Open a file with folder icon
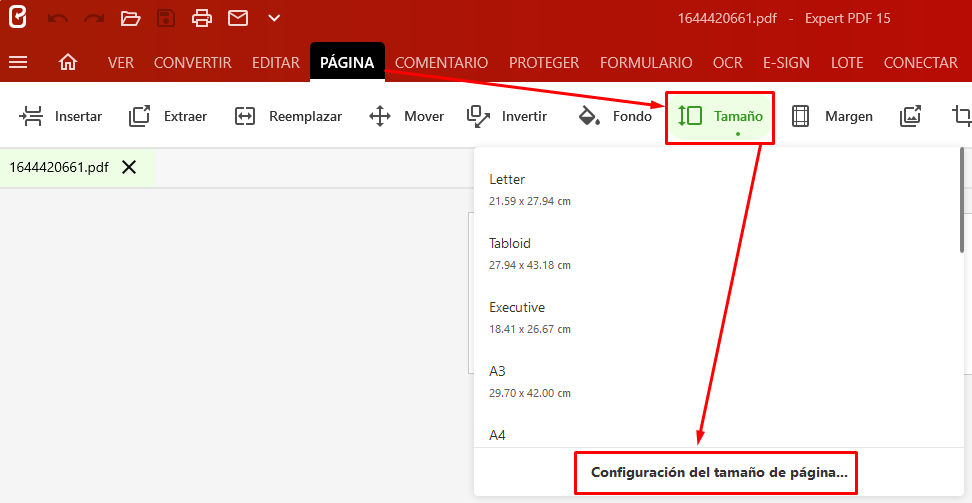Screen dimensions: 972x503 pyautogui.click(x=130, y=19)
